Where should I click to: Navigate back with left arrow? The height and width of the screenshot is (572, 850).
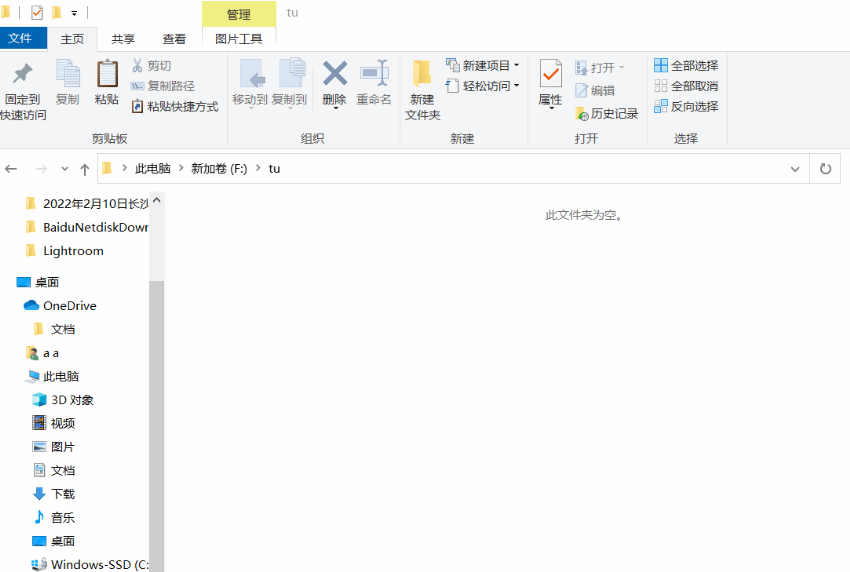pos(11,169)
